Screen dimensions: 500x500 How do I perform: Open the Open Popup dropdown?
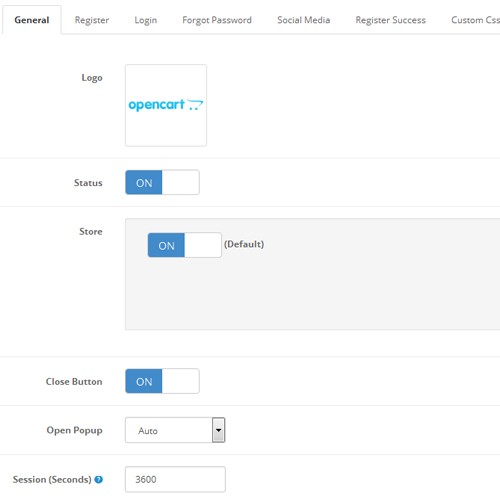(x=175, y=430)
